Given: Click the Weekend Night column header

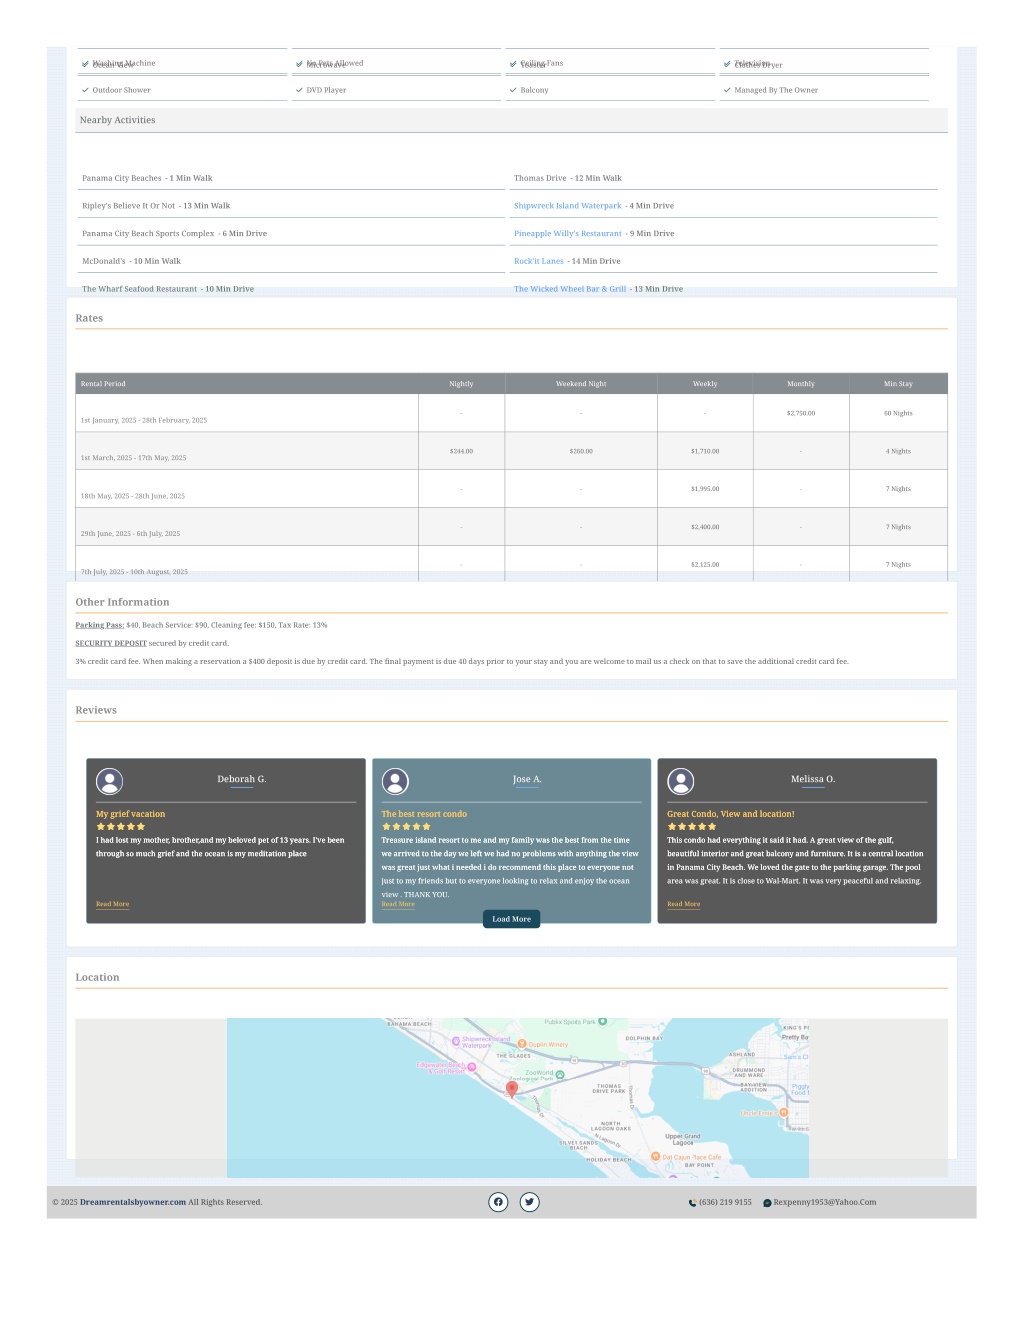Looking at the screenshot, I should pos(581,384).
